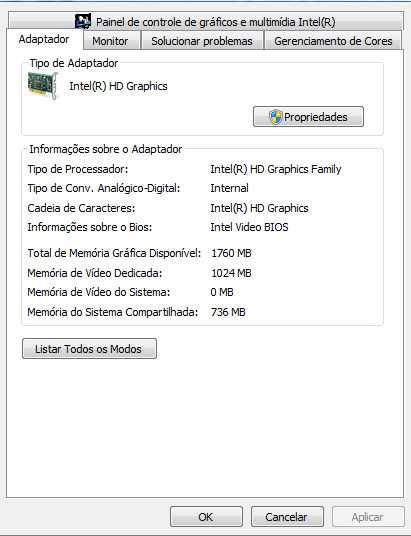Select the Intel(R) HD Graphics Family text
The height and width of the screenshot is (536, 411).
276,169
